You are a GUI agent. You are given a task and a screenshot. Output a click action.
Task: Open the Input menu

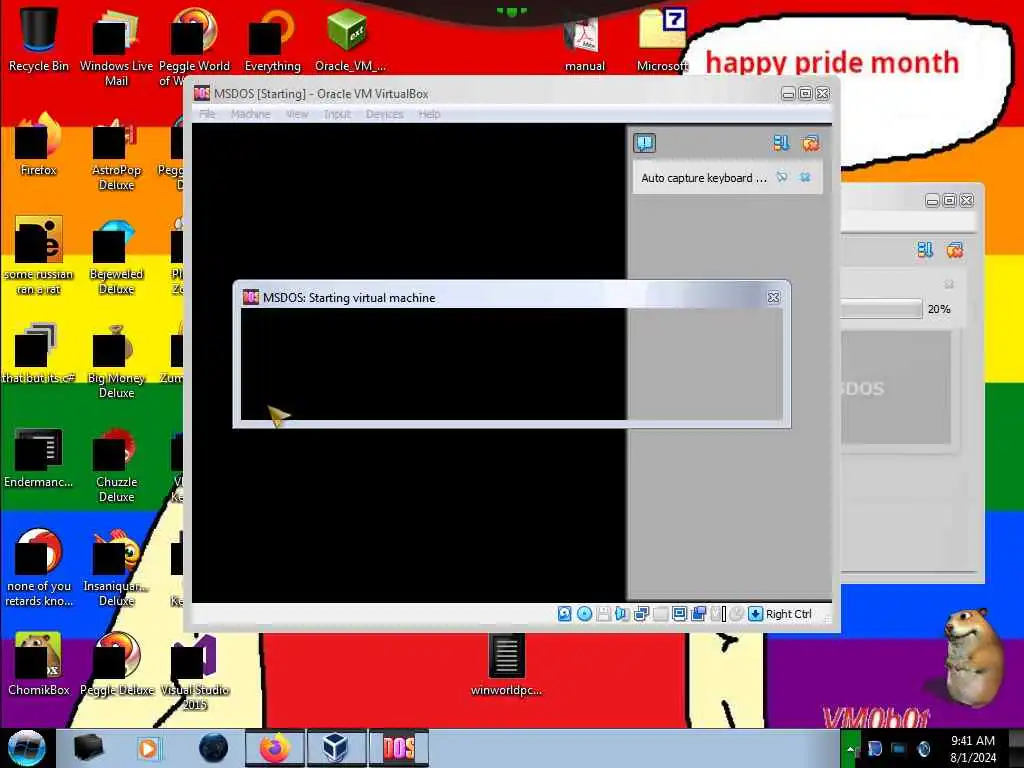coord(337,114)
